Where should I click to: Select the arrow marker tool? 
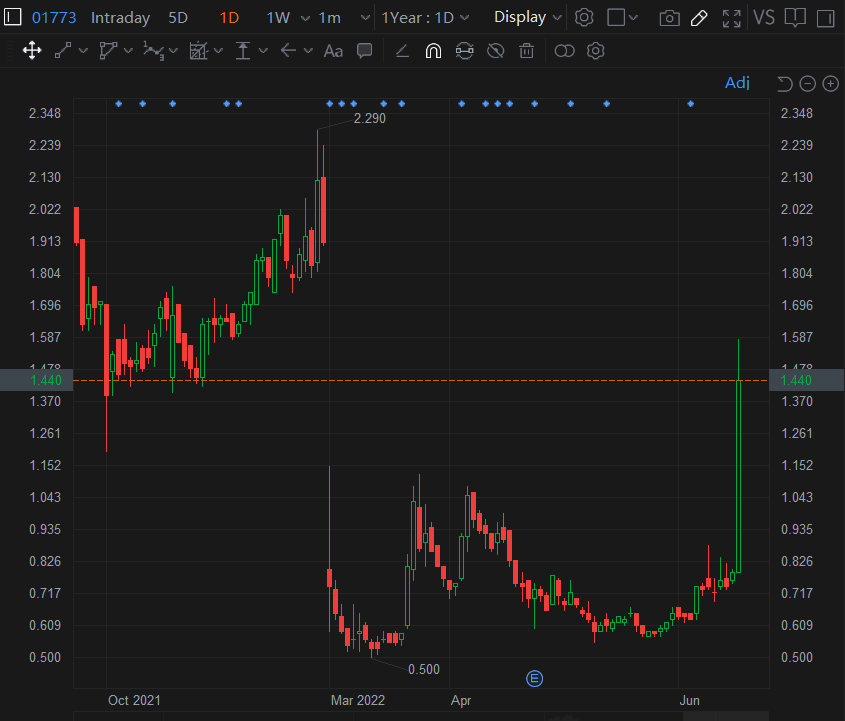tap(288, 51)
